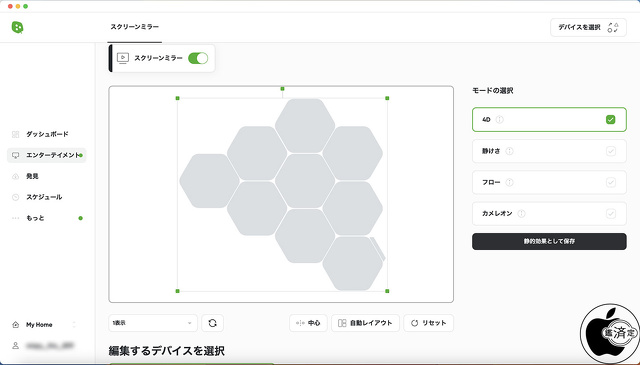Viewport: 640px width, 365px height.
Task: Click the 自動レイアウト button
Action: [365, 323]
